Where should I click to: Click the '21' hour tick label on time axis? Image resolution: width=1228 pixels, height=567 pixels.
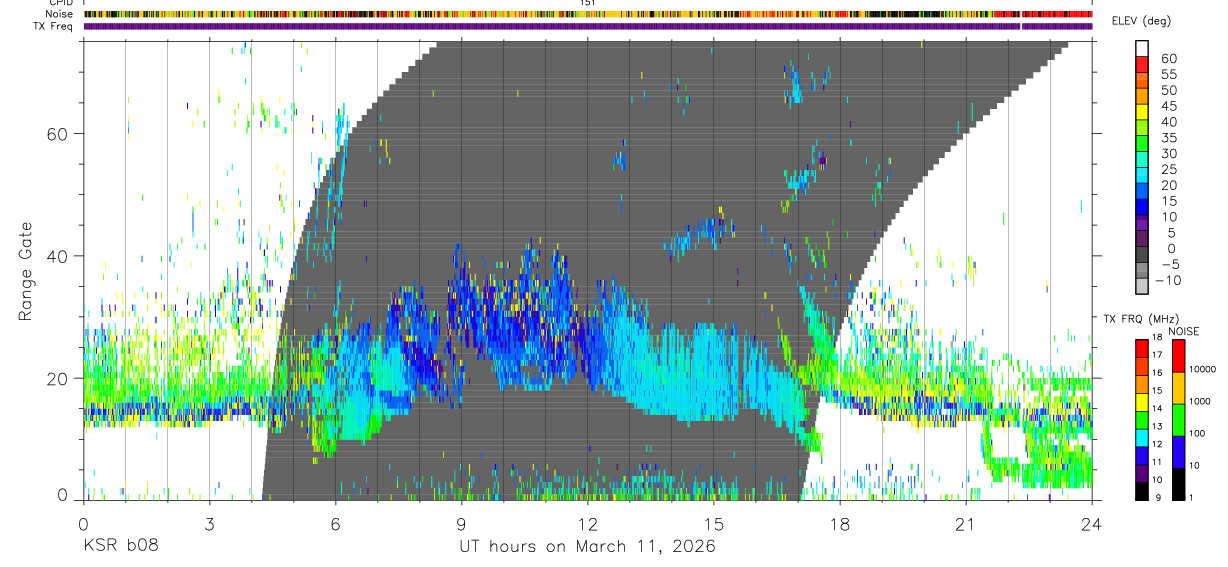[x=966, y=524]
